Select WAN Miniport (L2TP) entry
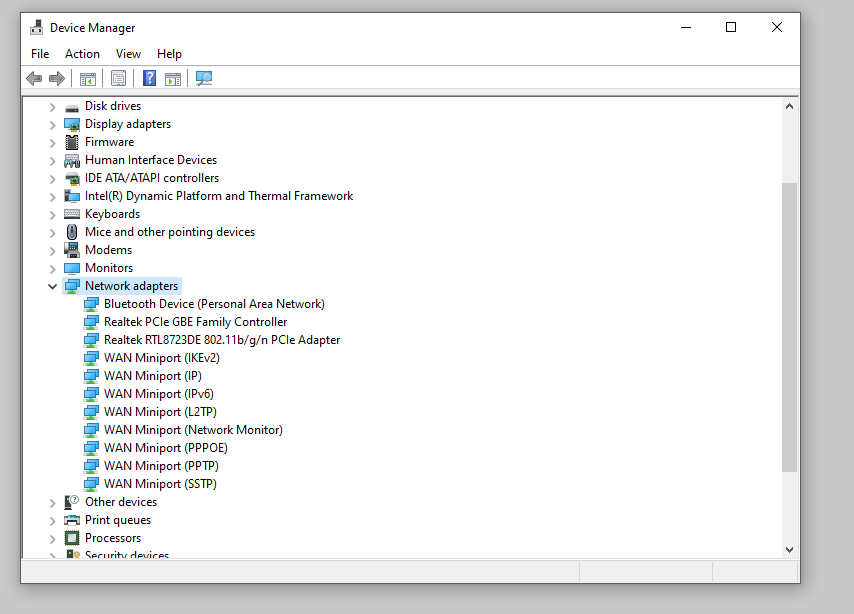 pyautogui.click(x=160, y=412)
